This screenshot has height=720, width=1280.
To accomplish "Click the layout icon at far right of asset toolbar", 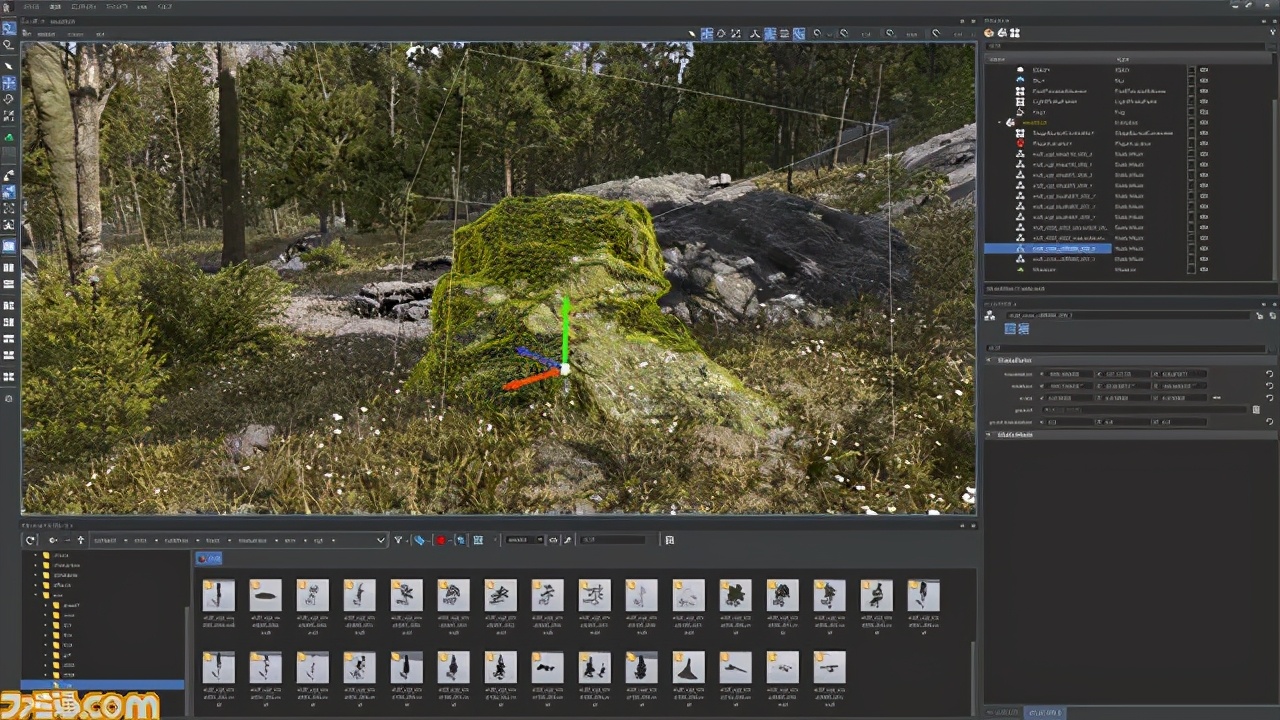I will 669,540.
